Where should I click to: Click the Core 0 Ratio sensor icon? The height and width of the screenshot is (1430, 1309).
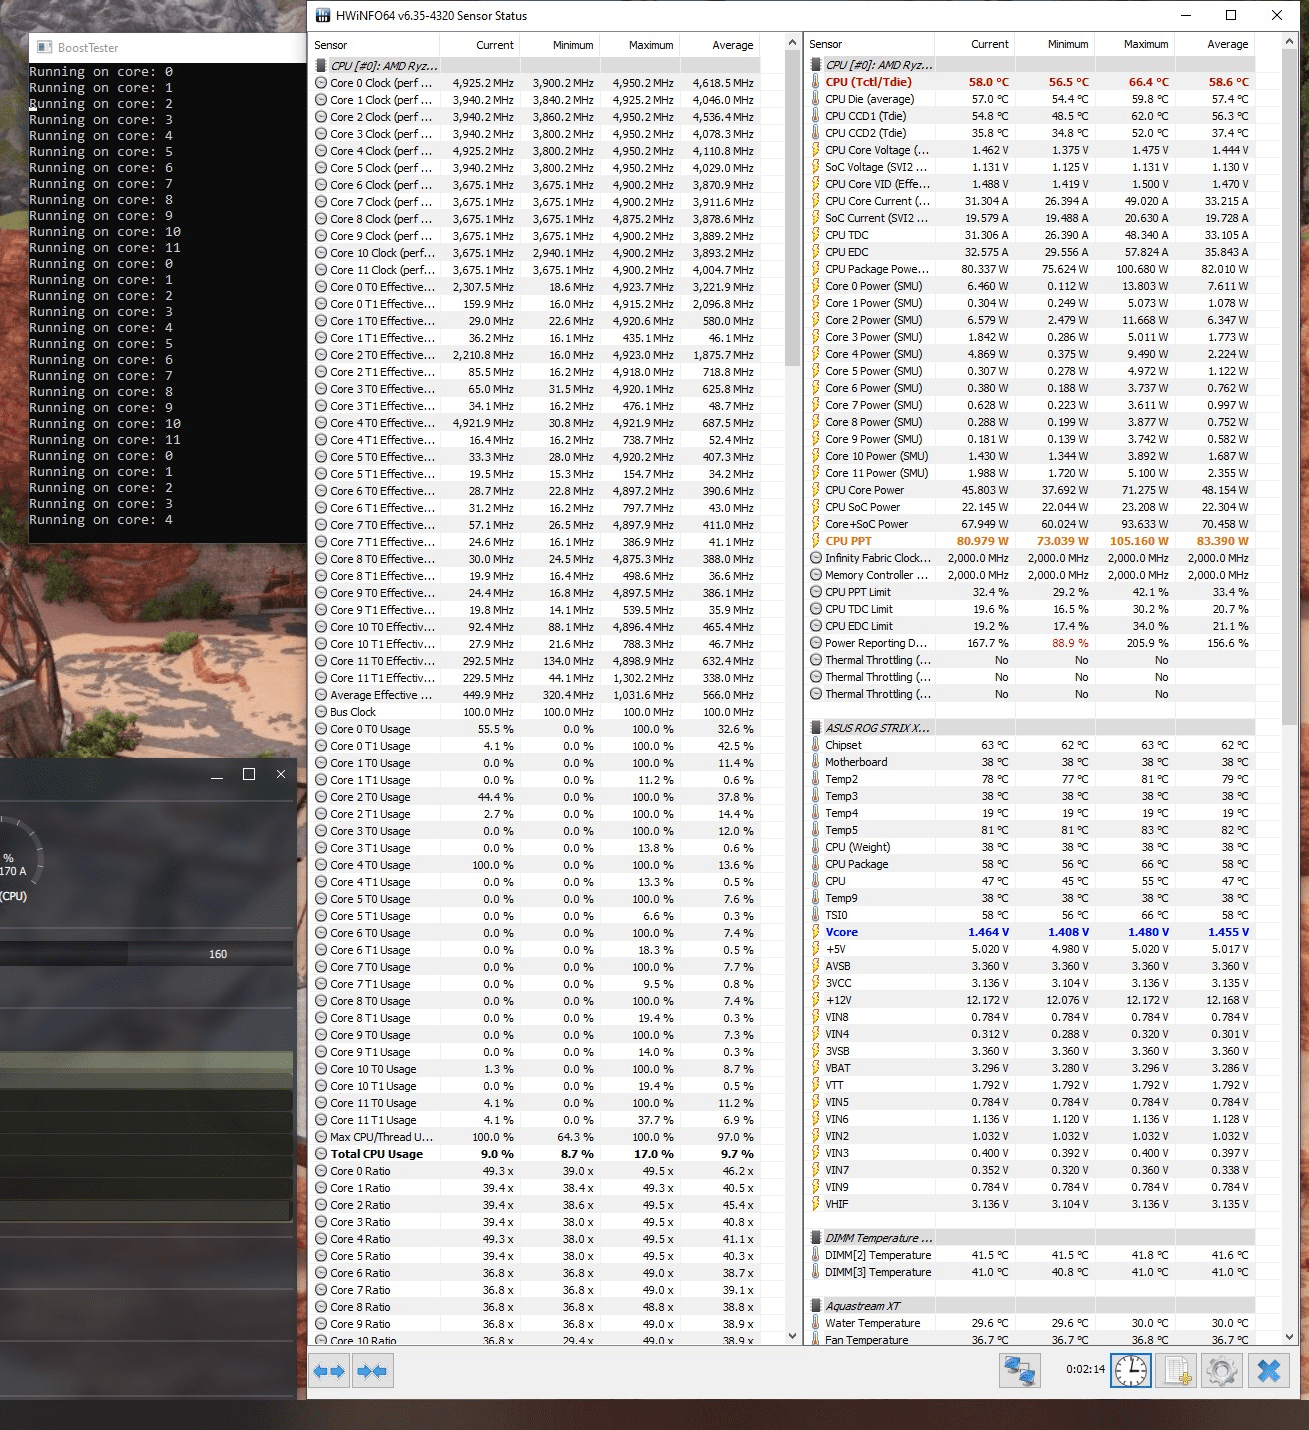(x=321, y=1171)
